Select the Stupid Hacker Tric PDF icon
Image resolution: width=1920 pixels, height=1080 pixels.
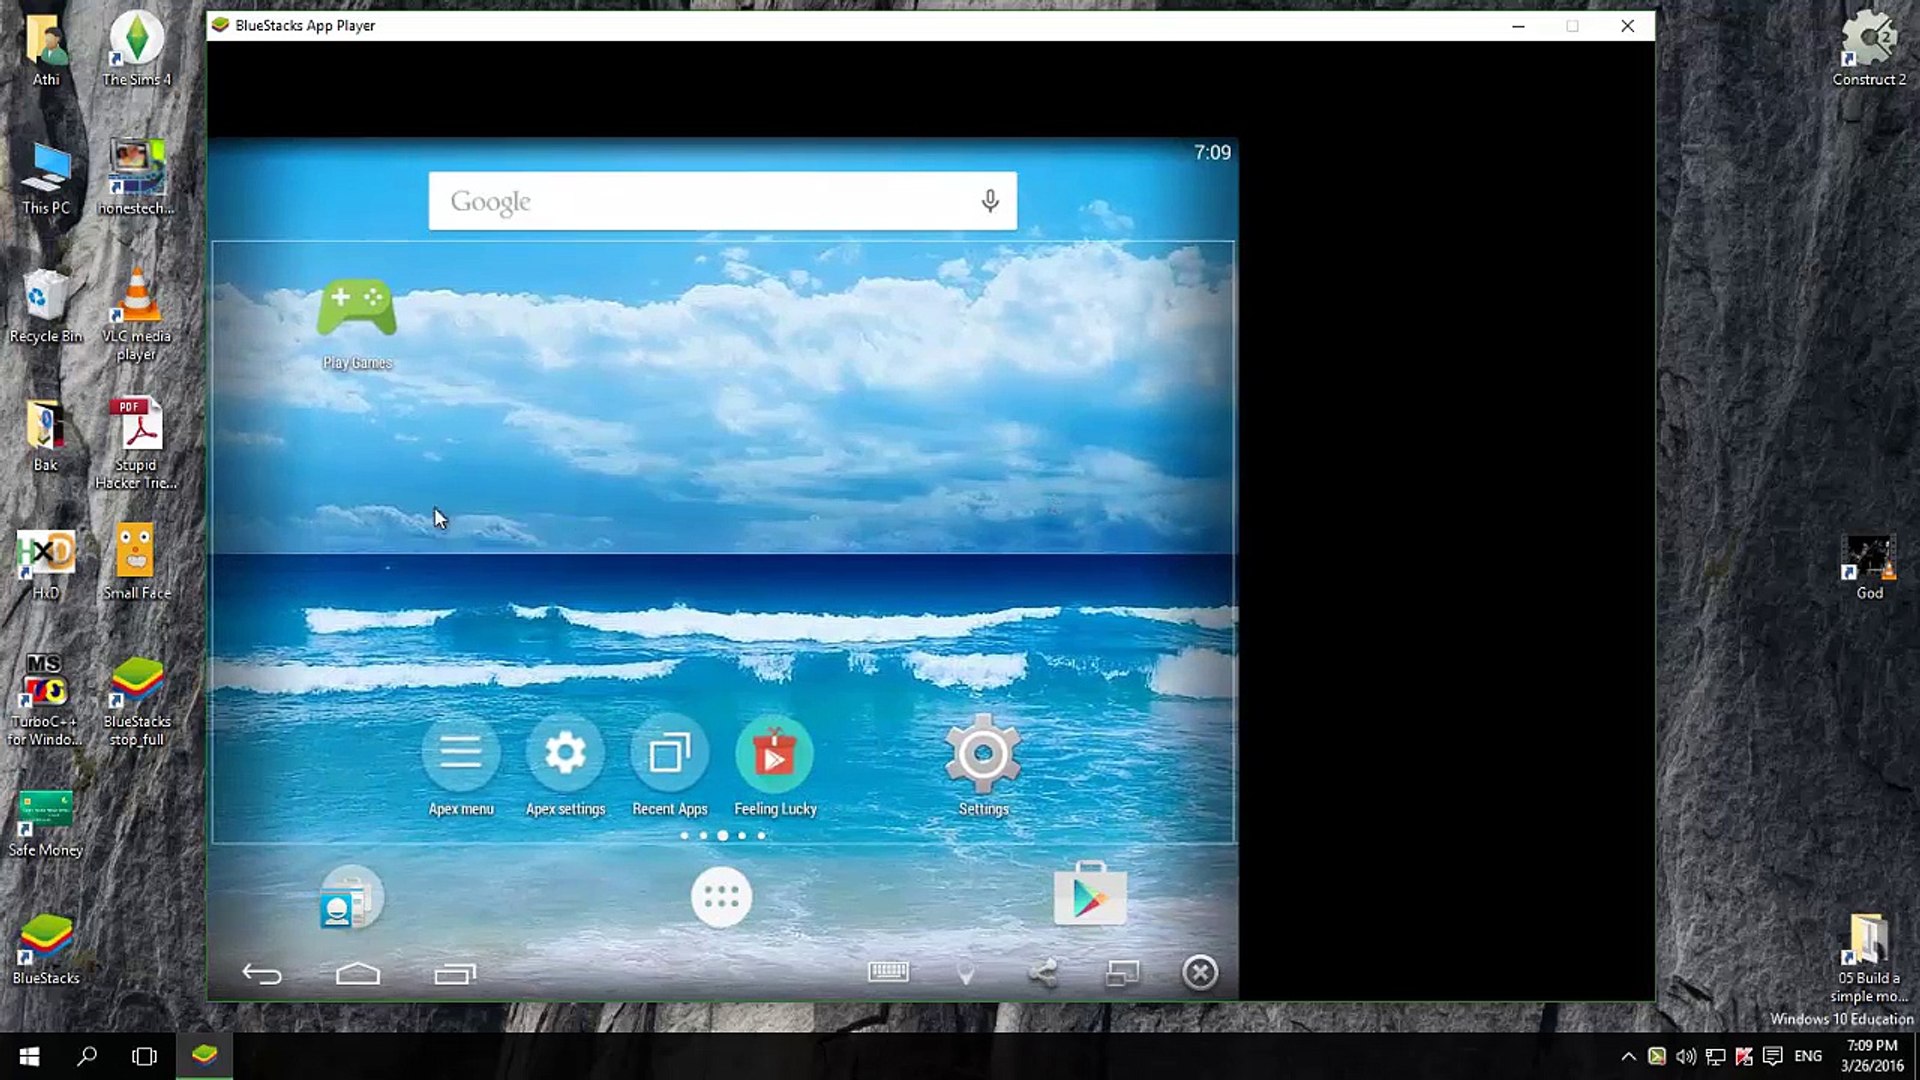point(137,443)
